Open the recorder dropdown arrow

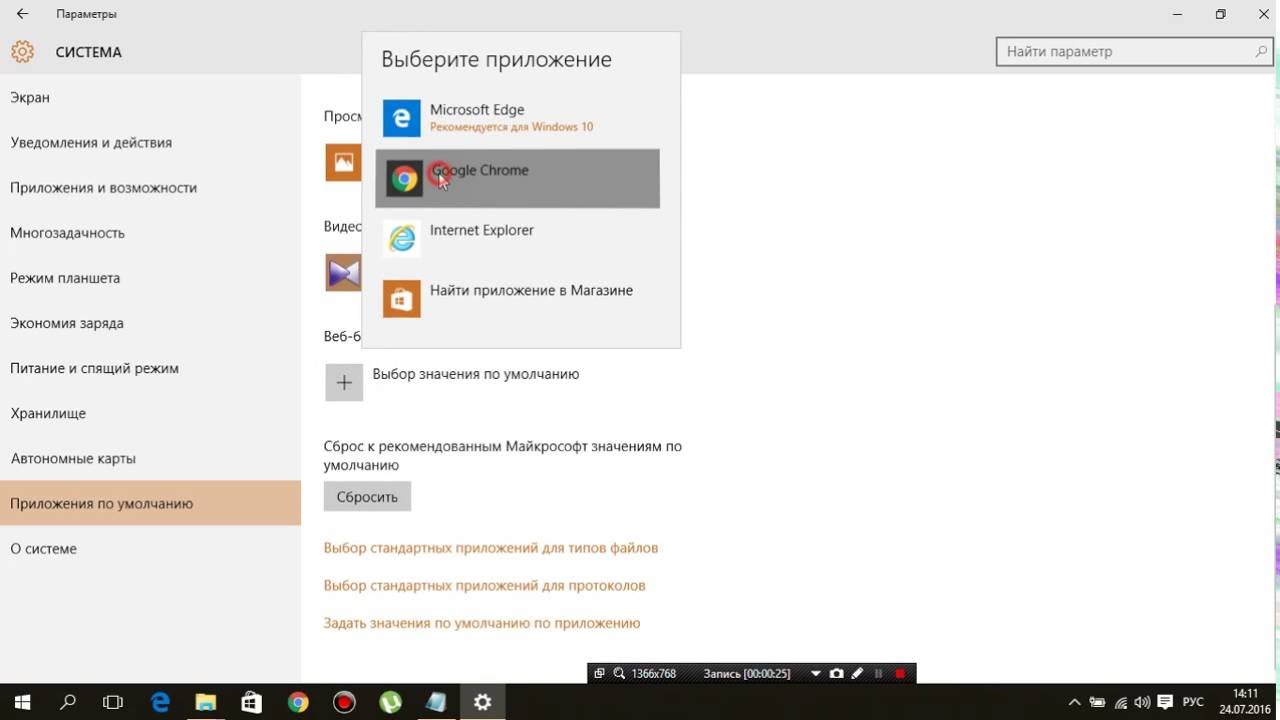(x=816, y=674)
